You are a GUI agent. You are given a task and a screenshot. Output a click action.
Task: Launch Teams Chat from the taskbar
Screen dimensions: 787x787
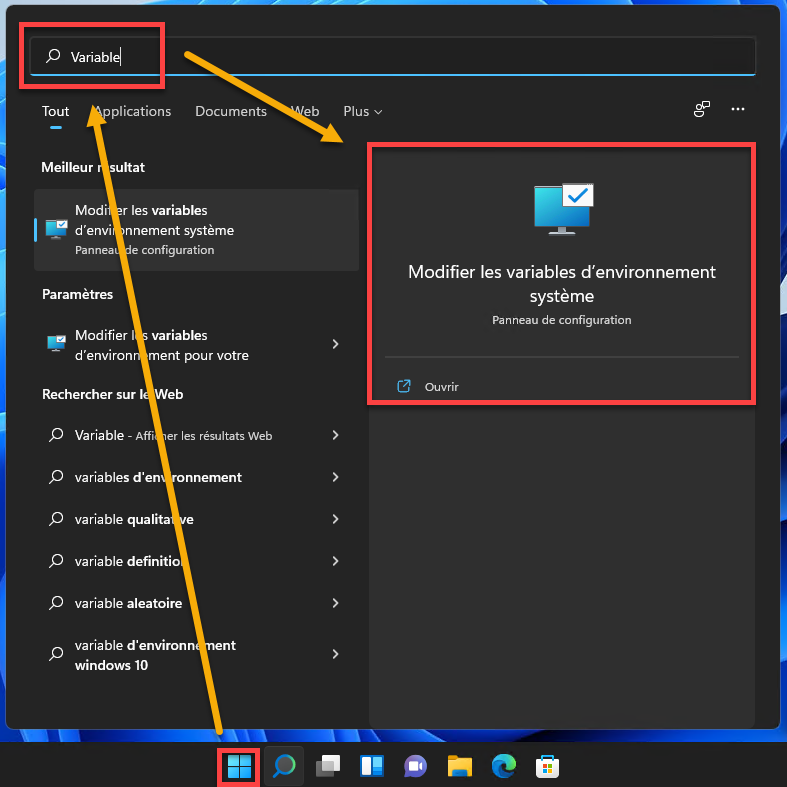click(415, 766)
